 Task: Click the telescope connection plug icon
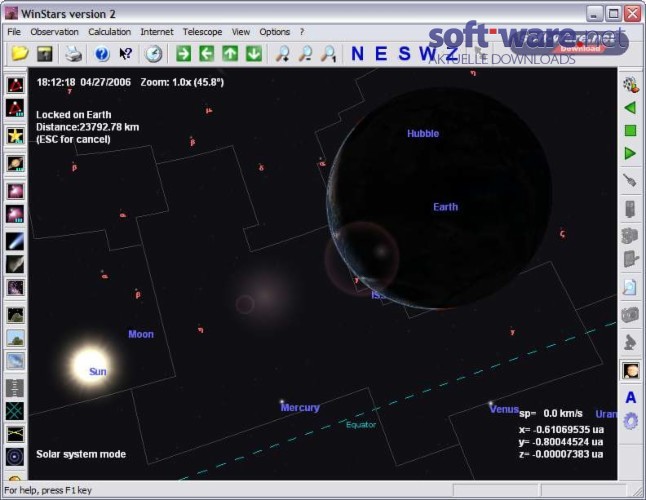tap(630, 180)
